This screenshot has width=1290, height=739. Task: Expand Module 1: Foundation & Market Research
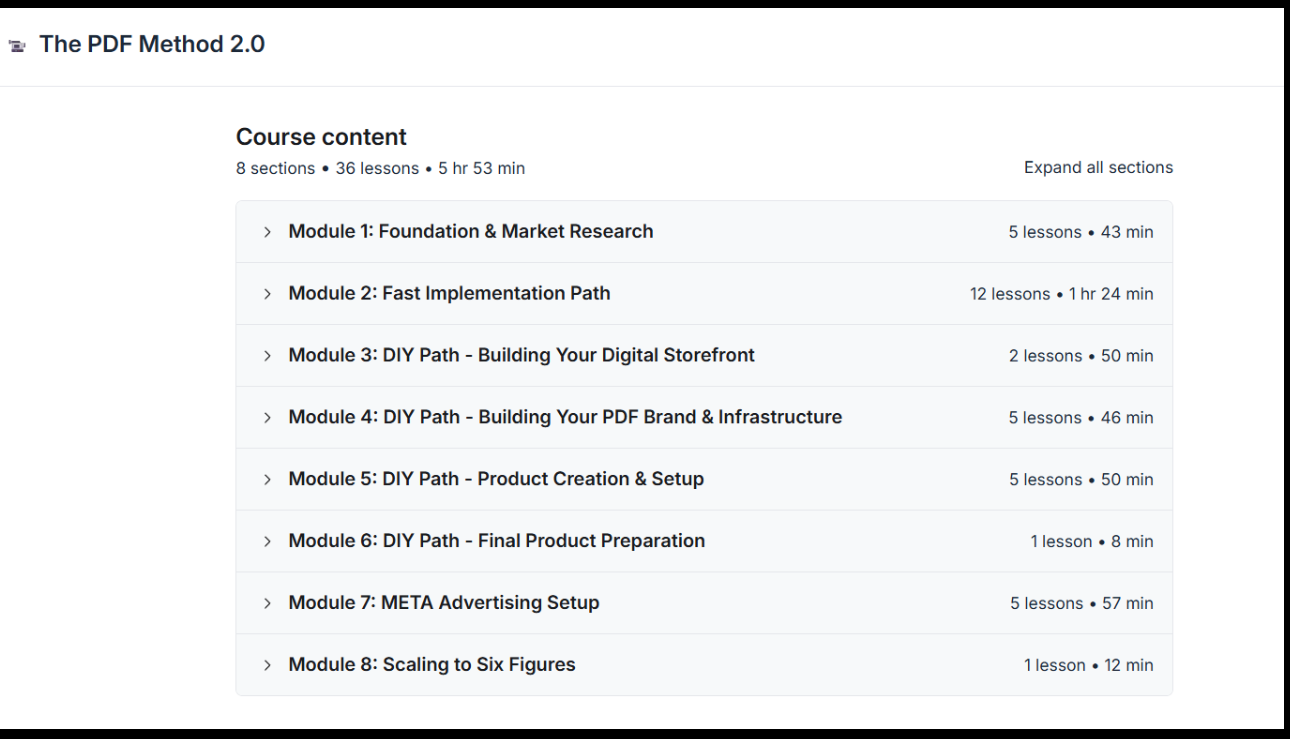pos(267,231)
